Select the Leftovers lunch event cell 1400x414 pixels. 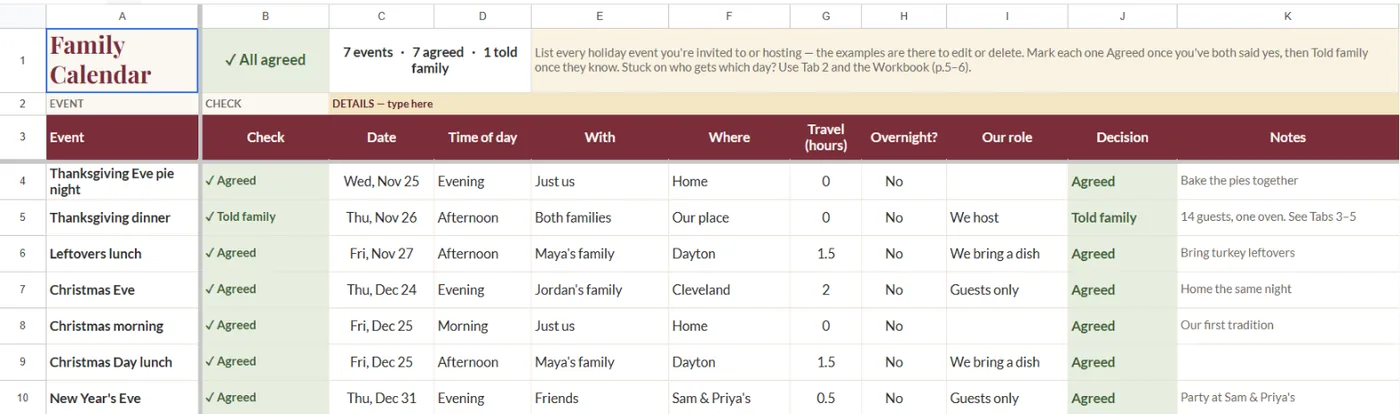pyautogui.click(x=122, y=253)
